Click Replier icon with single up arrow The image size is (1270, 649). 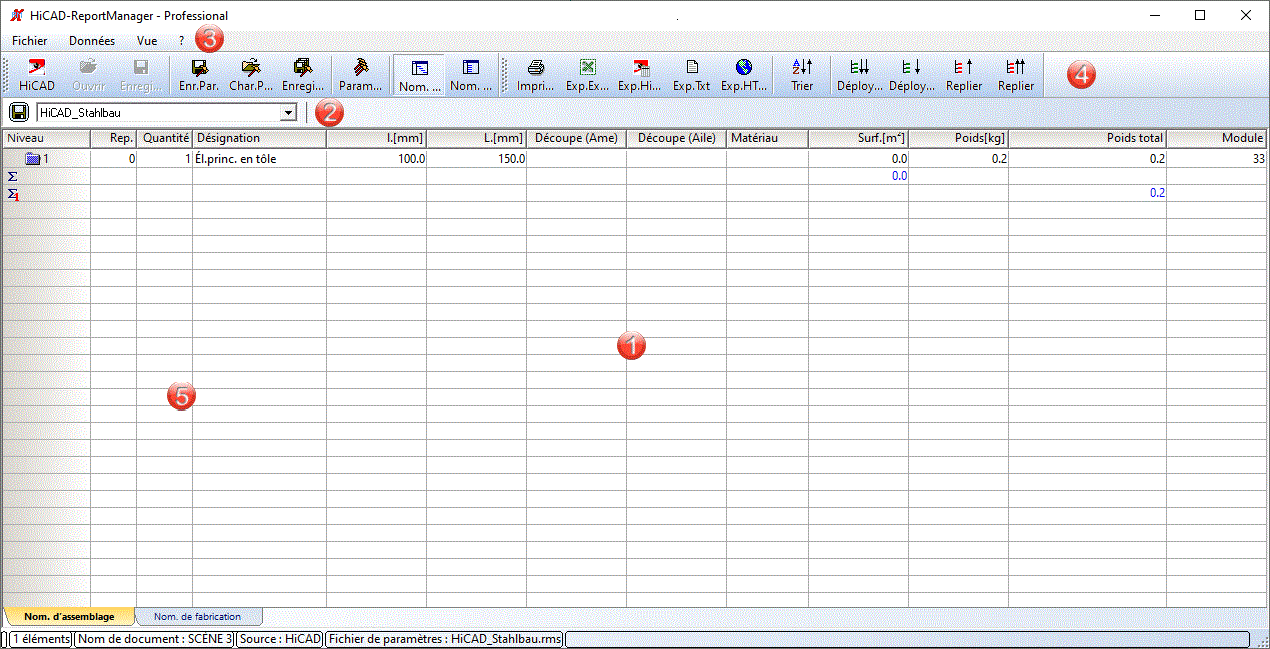[x=964, y=75]
